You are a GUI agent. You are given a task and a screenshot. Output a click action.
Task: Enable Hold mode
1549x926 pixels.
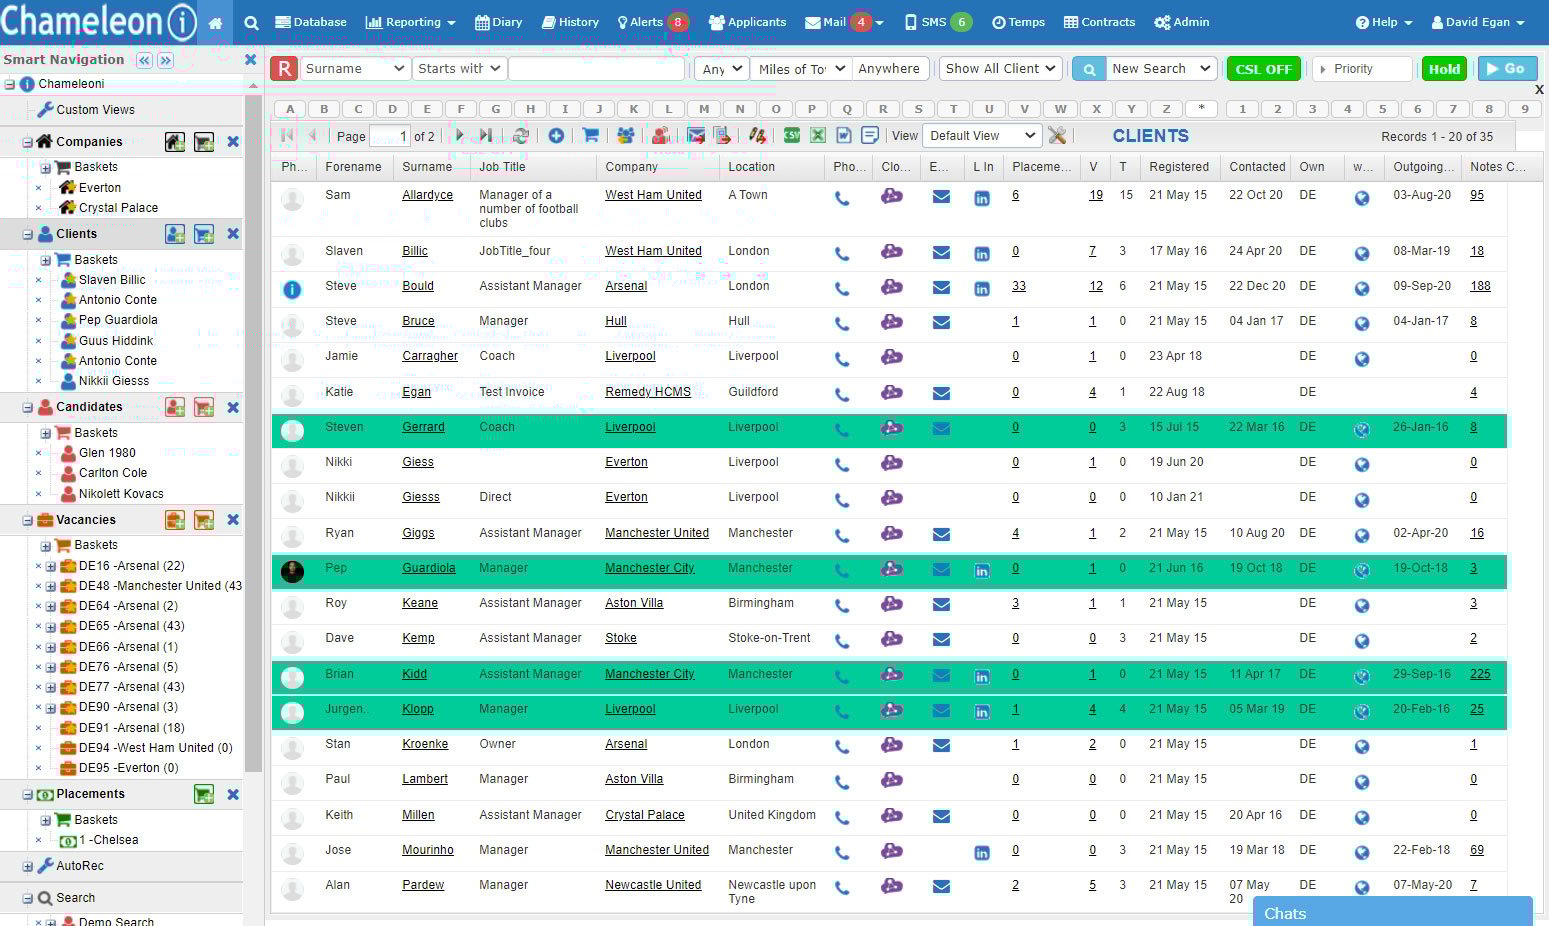1444,68
